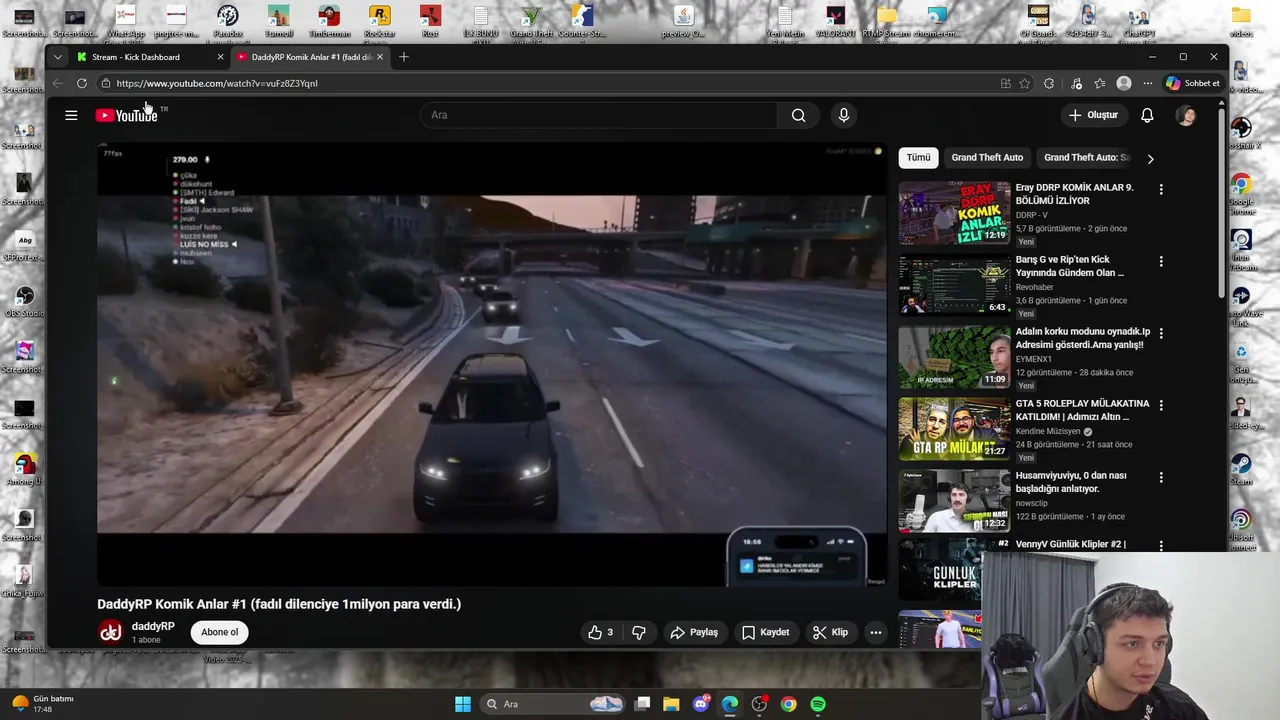1280x720 pixels.
Task: Reload the page with refresh icon
Action: pos(82,83)
